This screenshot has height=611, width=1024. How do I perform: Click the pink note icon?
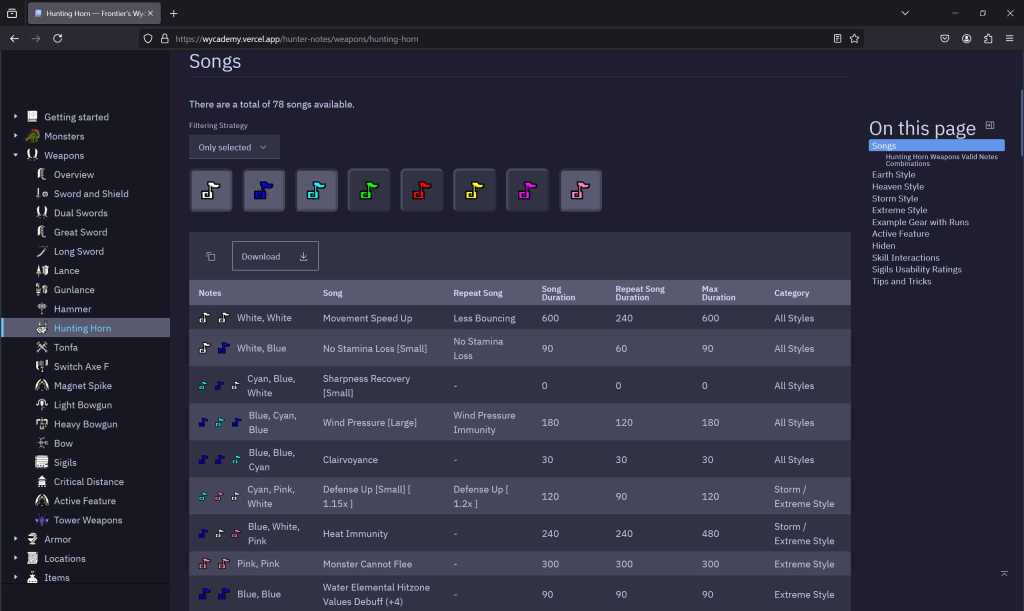pos(581,190)
